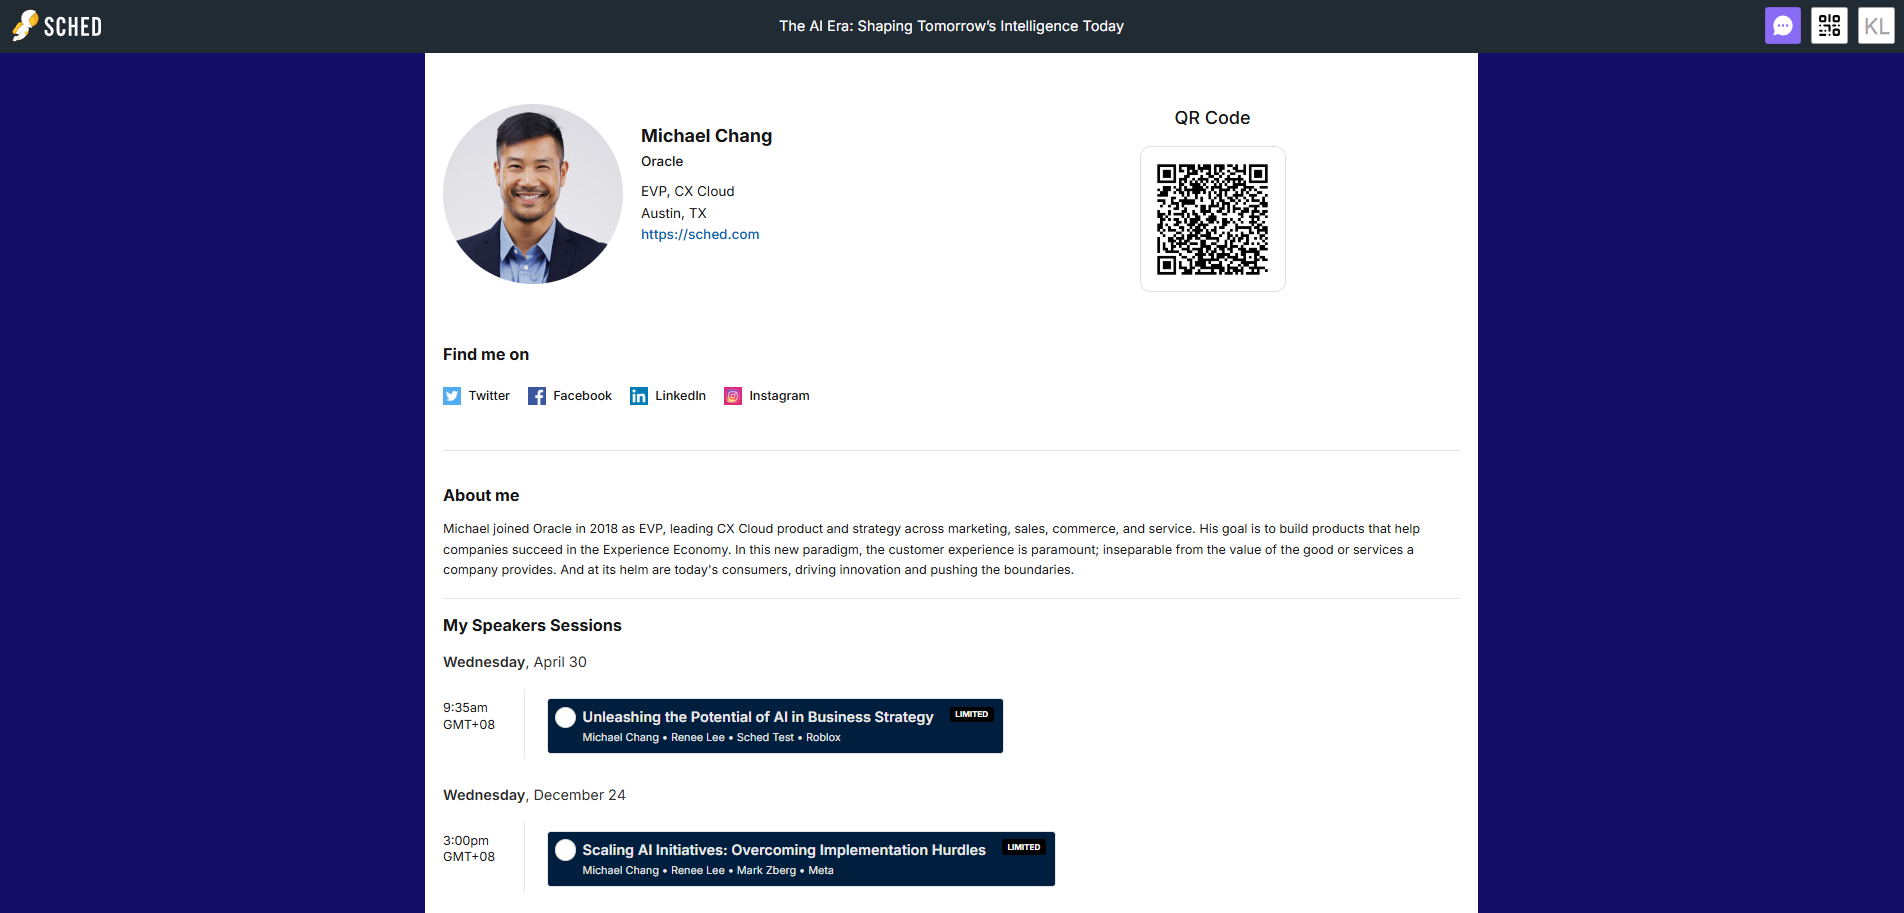Click the EVP, CX Cloud title text

(687, 191)
